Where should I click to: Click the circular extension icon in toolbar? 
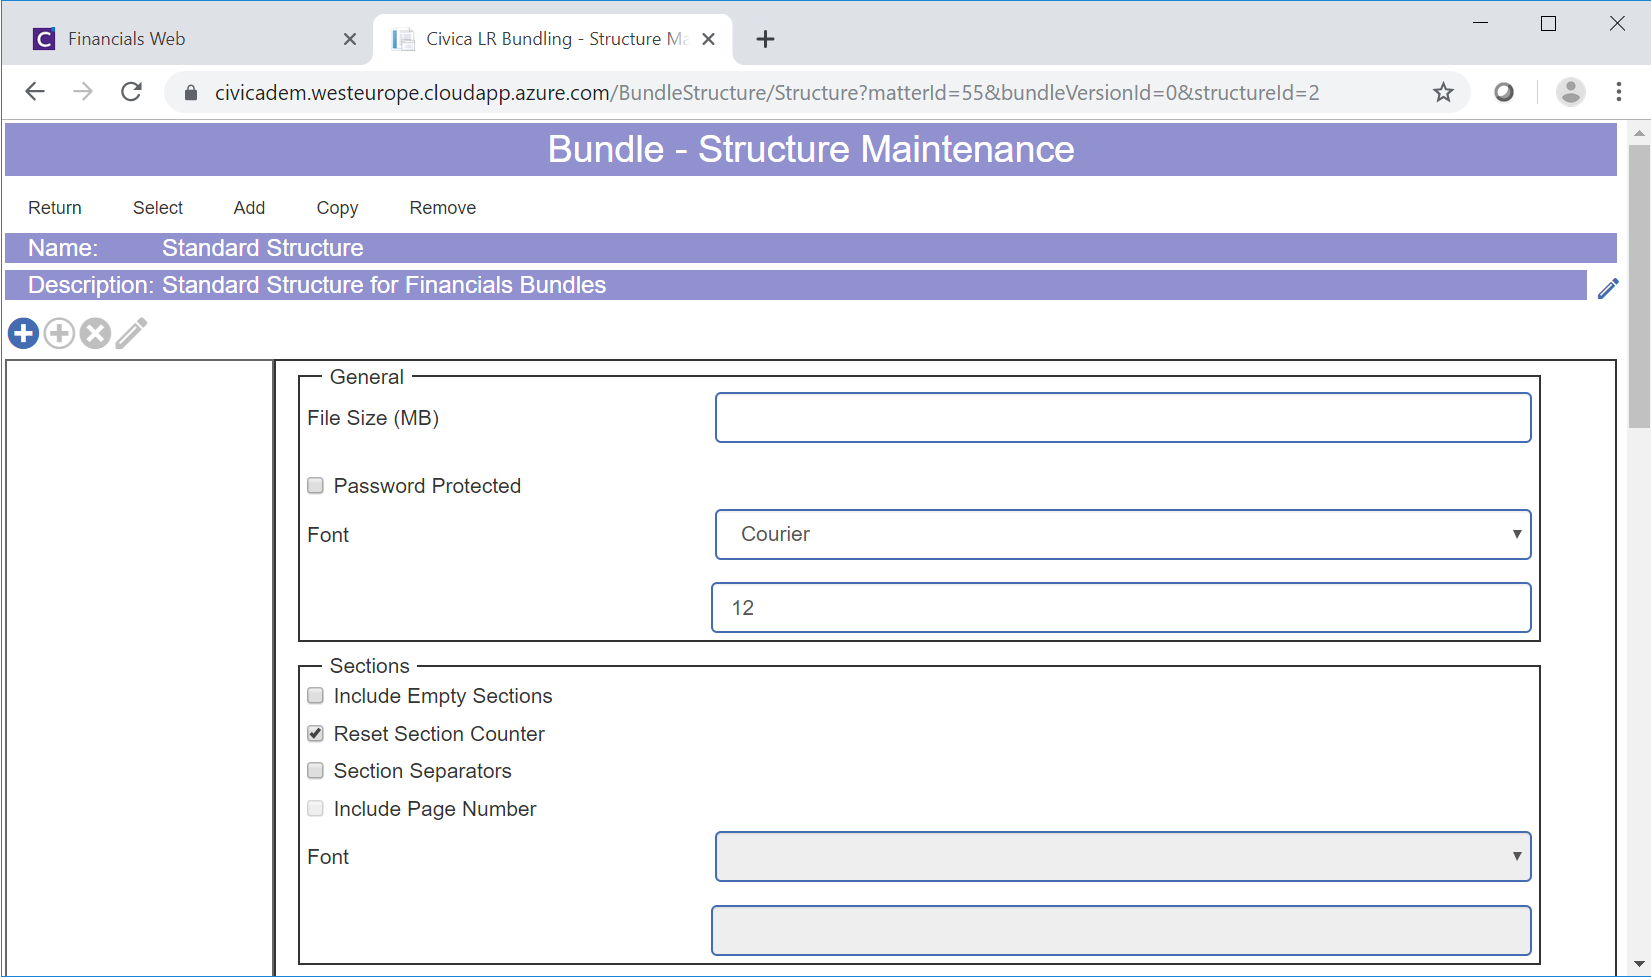point(1504,92)
